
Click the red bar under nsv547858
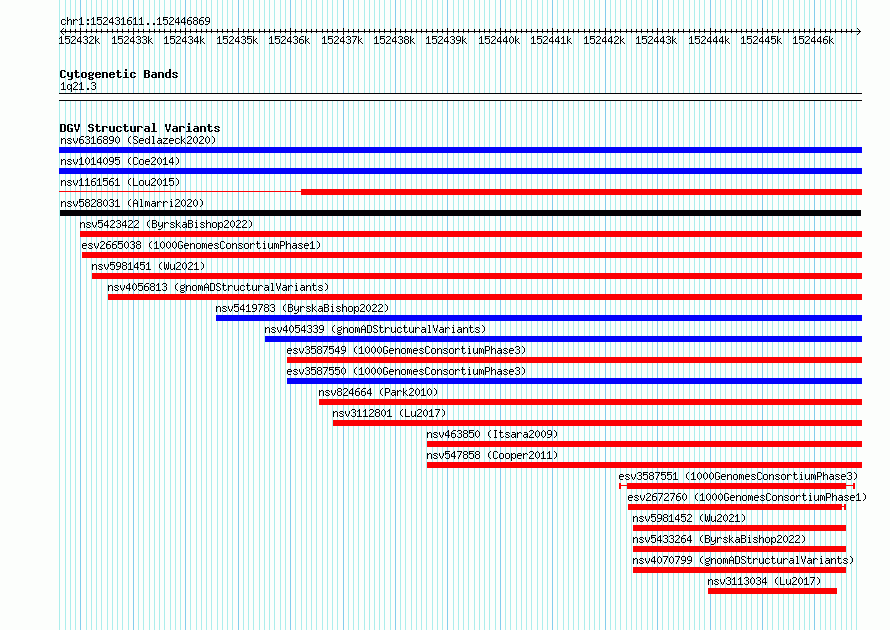click(644, 465)
